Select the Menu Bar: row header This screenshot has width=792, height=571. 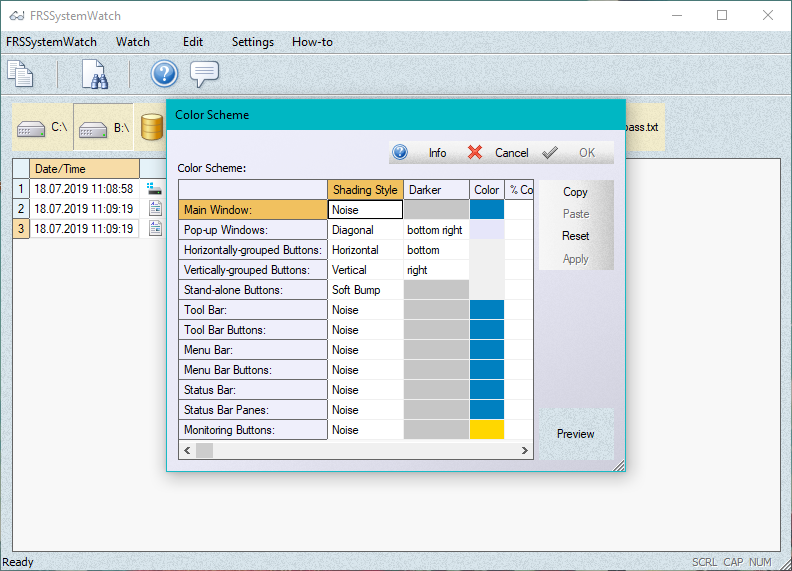coord(253,350)
